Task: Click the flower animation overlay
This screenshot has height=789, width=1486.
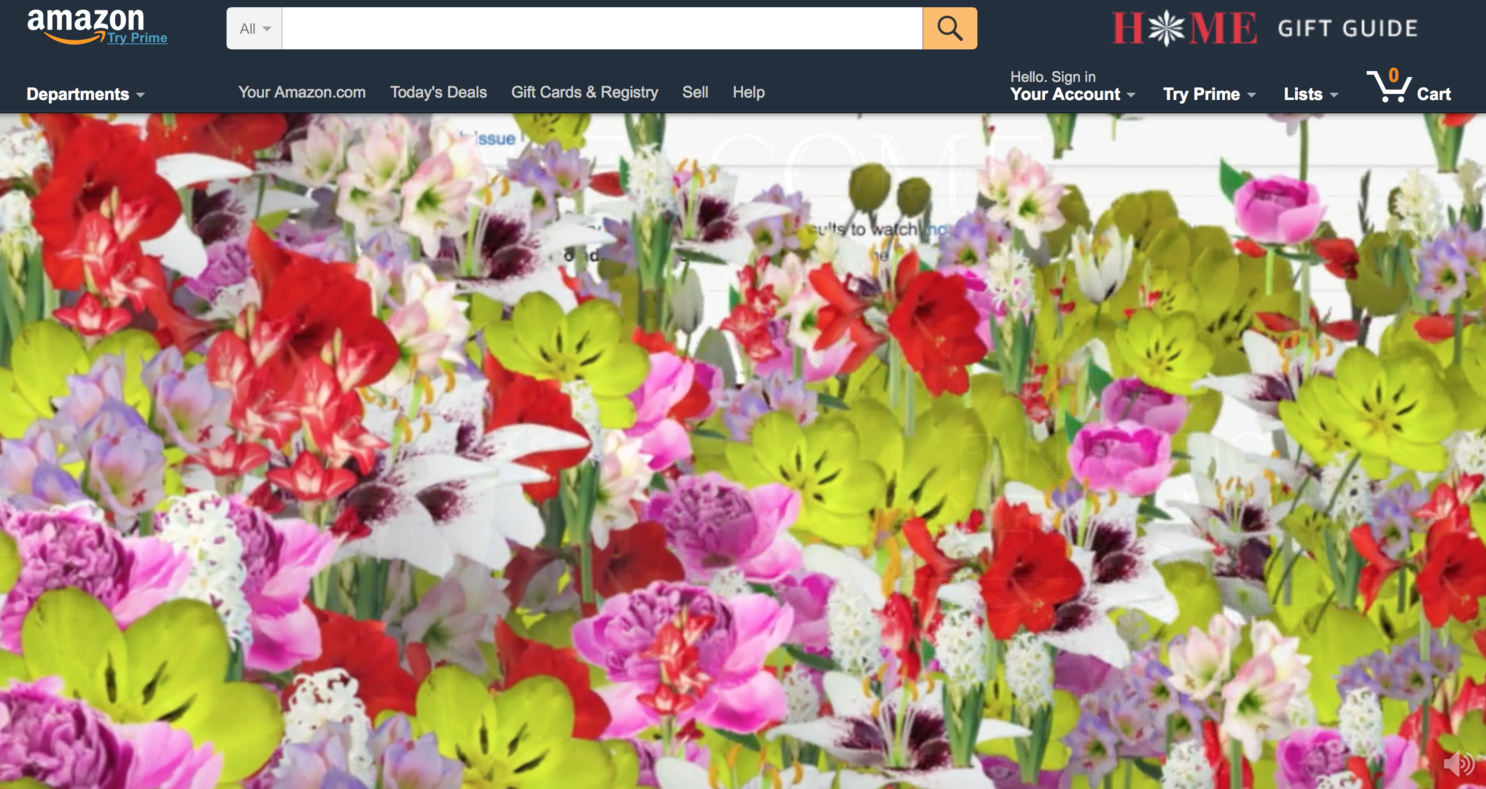Action: coord(742,450)
